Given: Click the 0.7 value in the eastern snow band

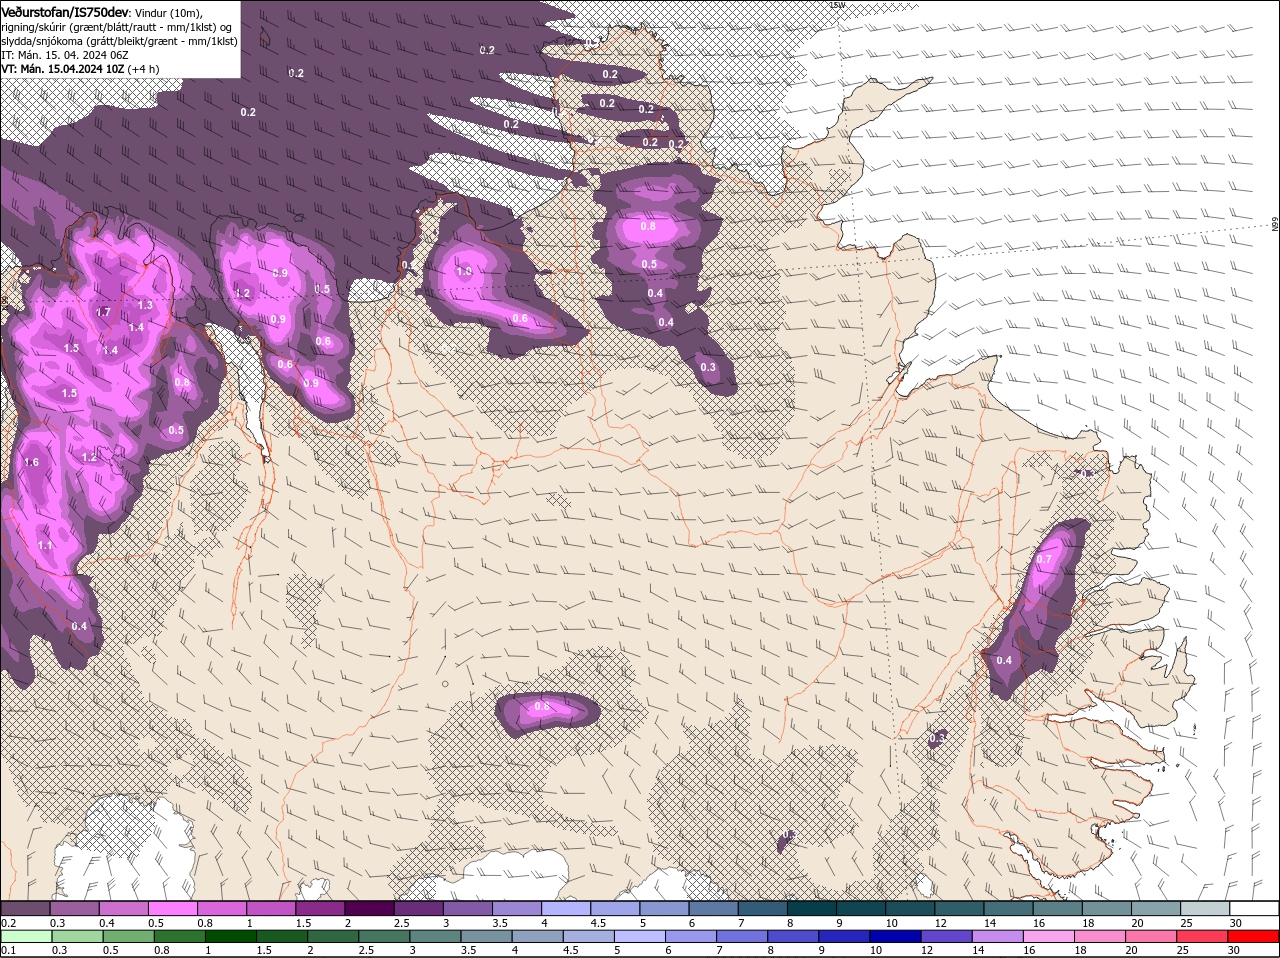Looking at the screenshot, I should 1045,559.
